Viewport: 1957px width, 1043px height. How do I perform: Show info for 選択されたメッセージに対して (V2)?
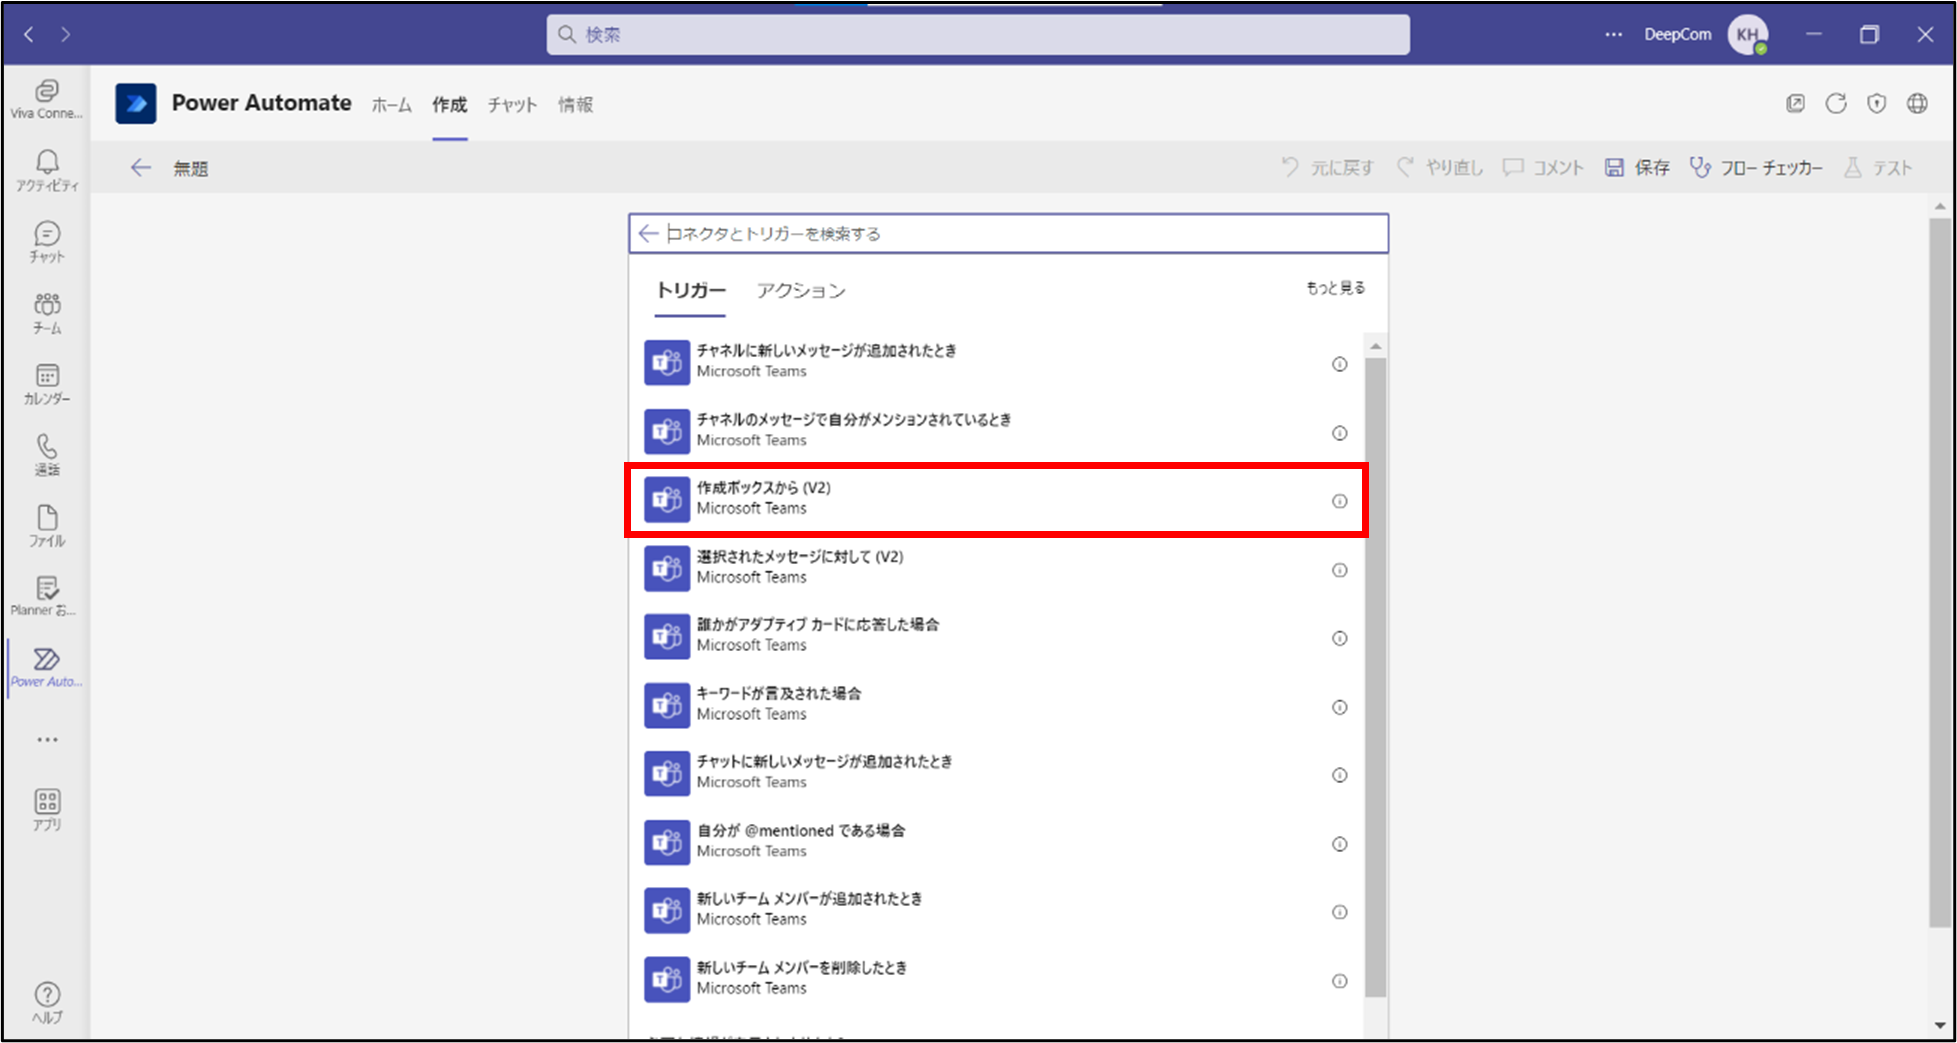pyautogui.click(x=1340, y=570)
